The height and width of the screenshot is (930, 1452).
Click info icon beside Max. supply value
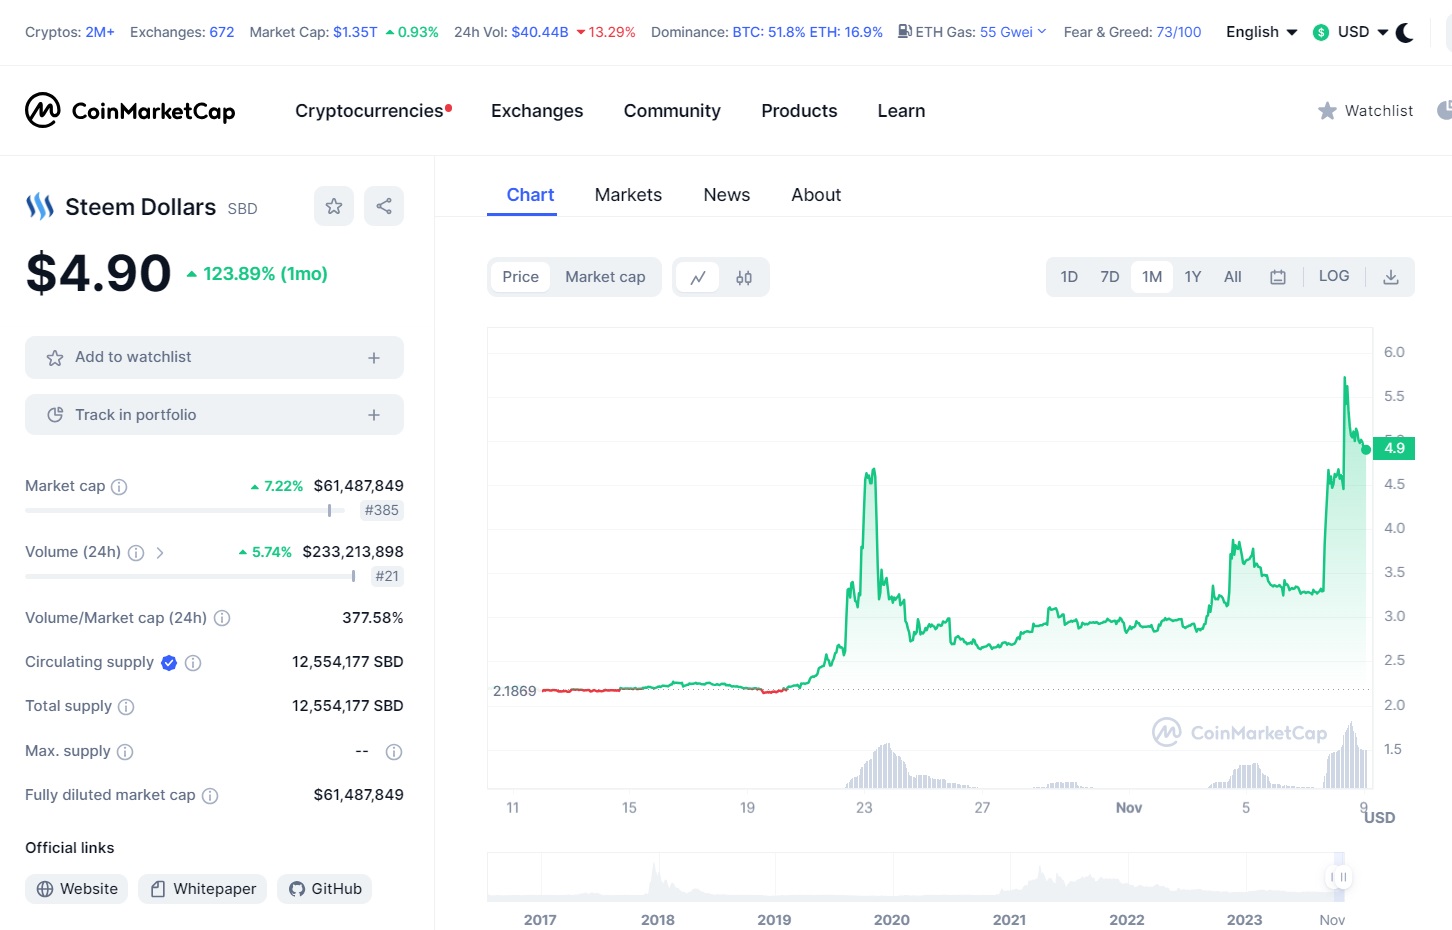(394, 752)
